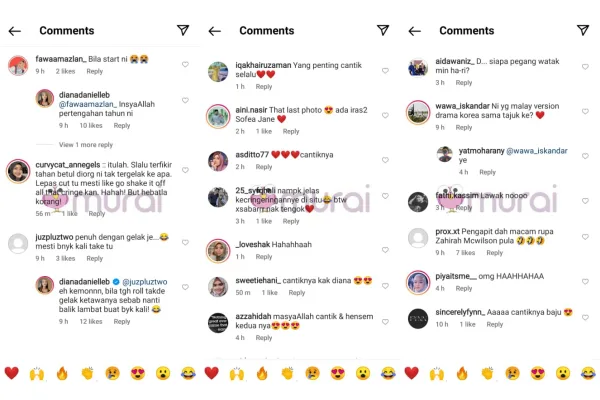Open the piyaitsme__ profile picture
The width and height of the screenshot is (600, 400).
pos(418,282)
